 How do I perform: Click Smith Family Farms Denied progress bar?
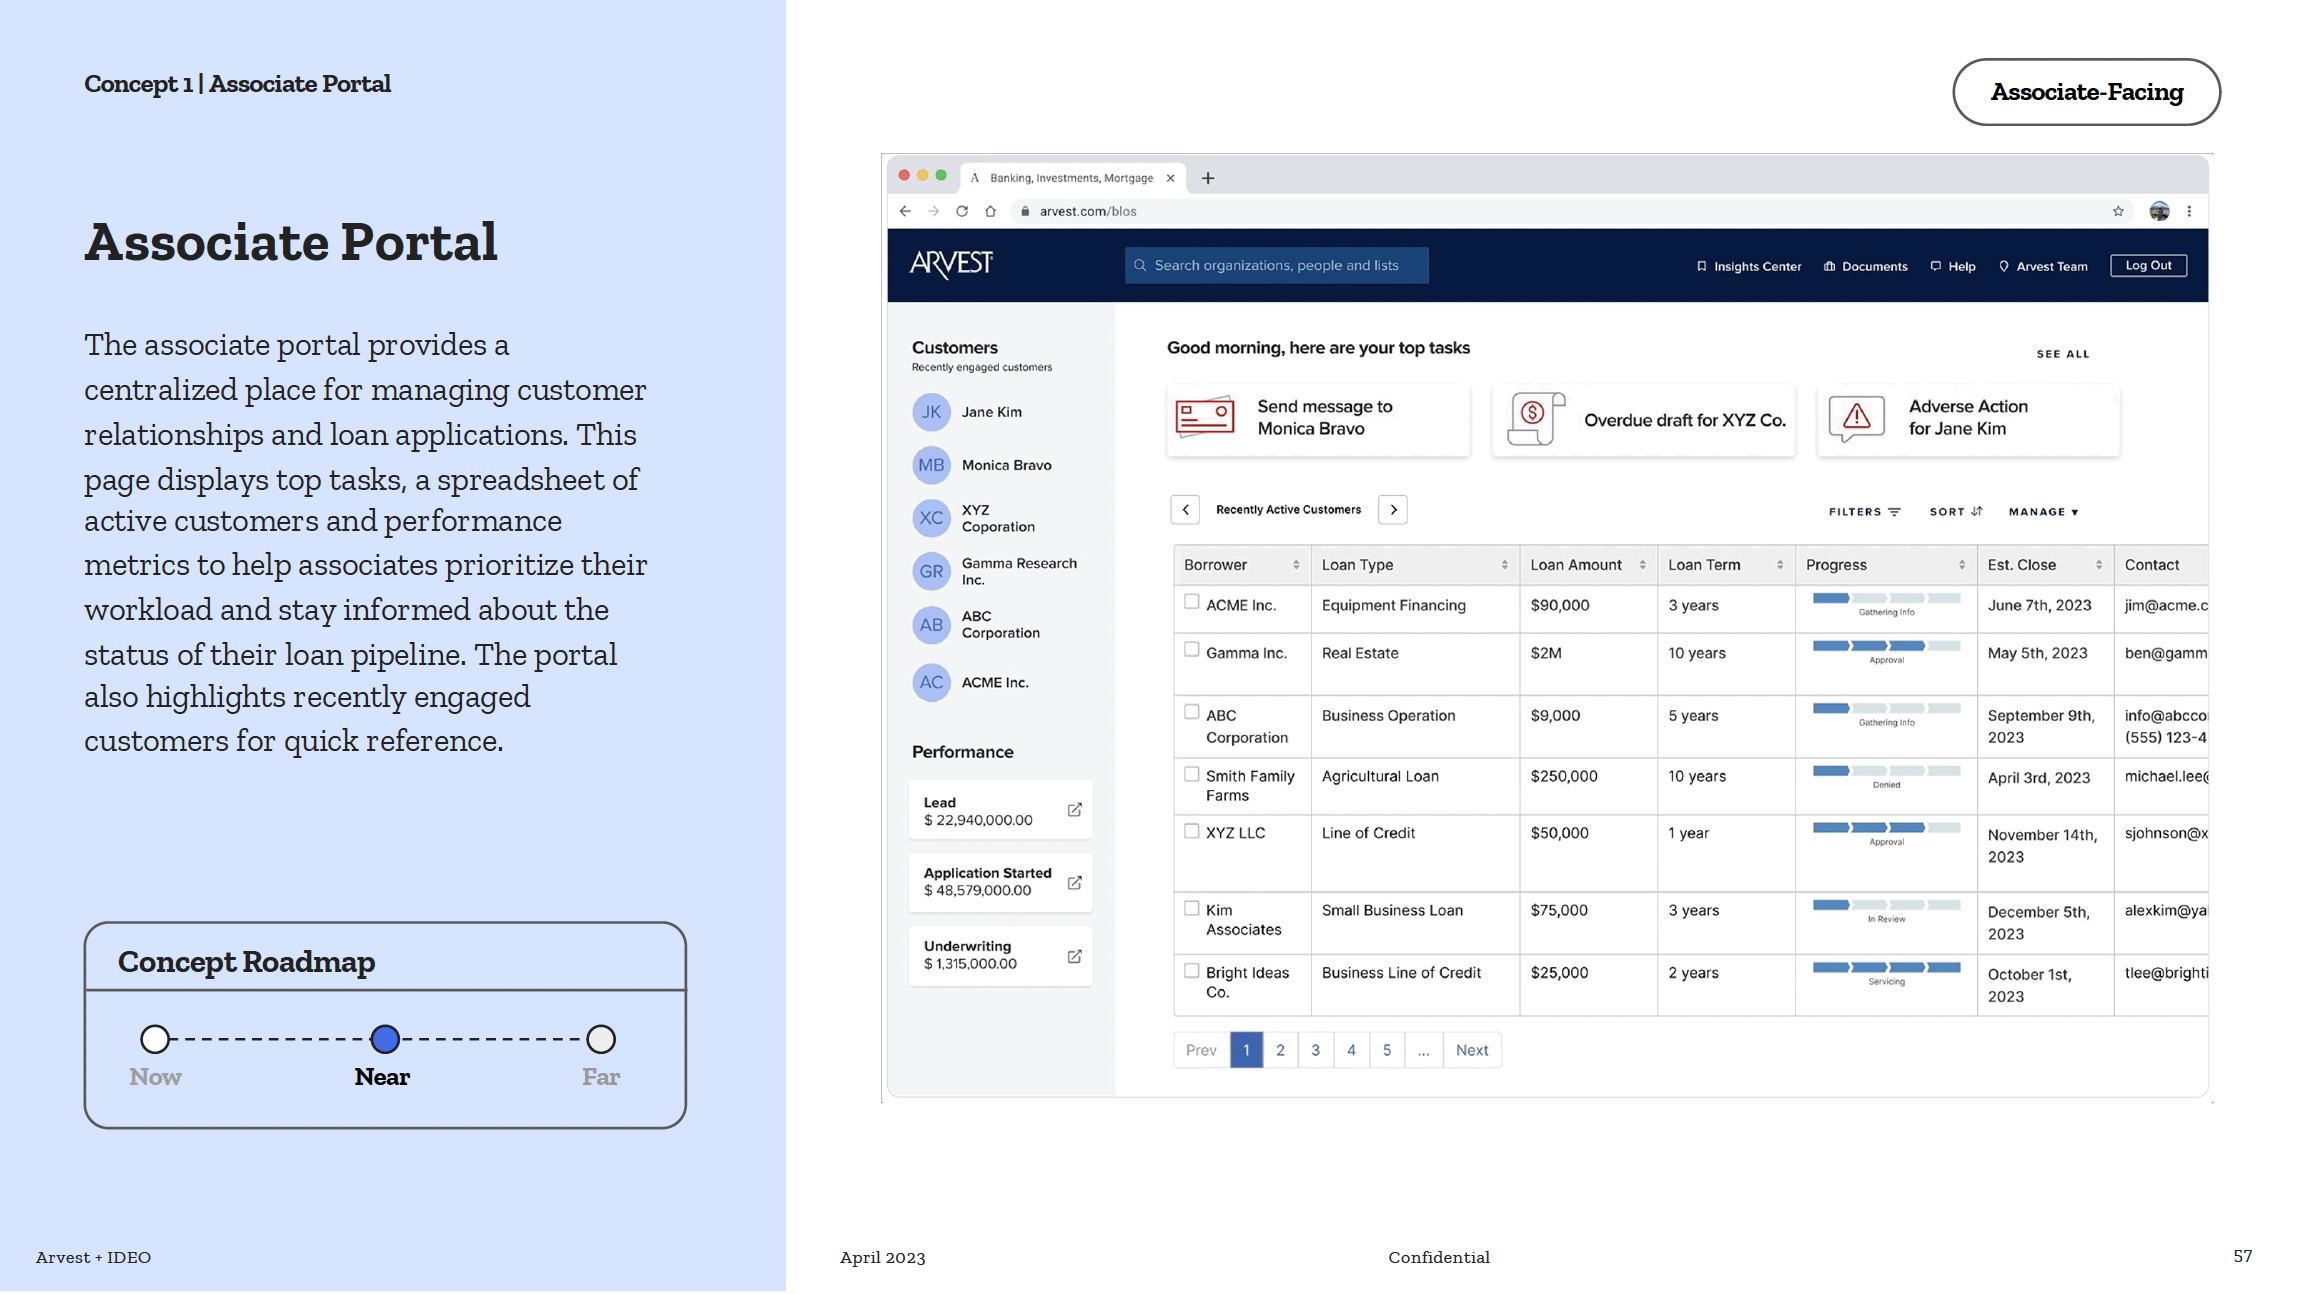point(1886,771)
